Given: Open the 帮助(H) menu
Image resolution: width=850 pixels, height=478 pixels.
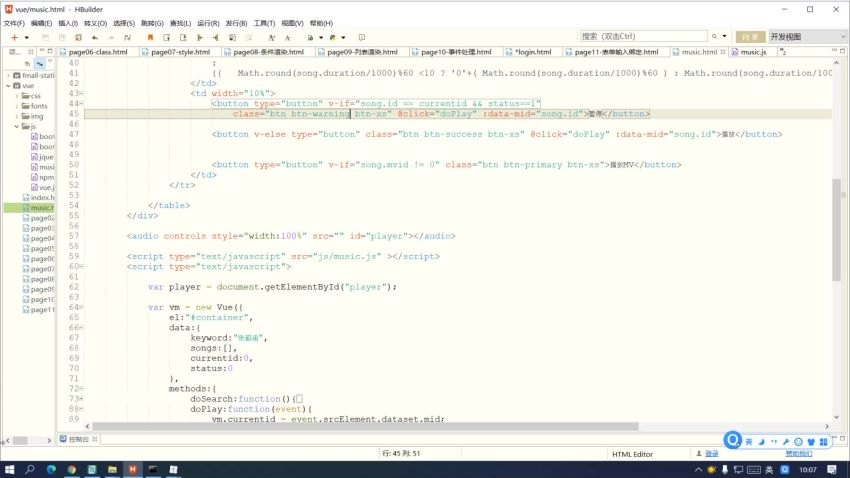Looking at the screenshot, I should (x=321, y=23).
